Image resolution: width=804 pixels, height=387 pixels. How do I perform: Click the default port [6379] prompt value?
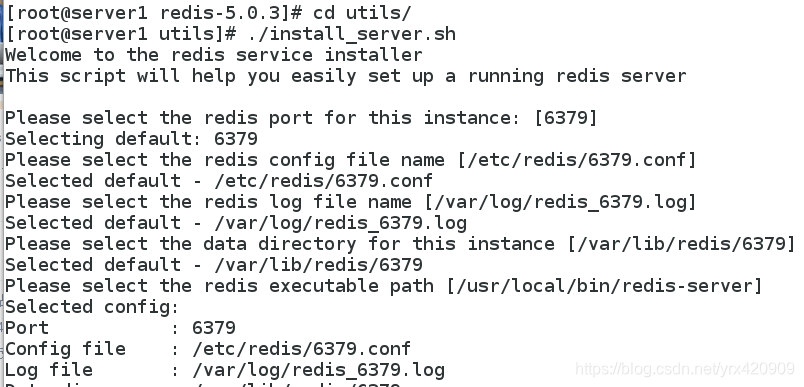click(566, 118)
